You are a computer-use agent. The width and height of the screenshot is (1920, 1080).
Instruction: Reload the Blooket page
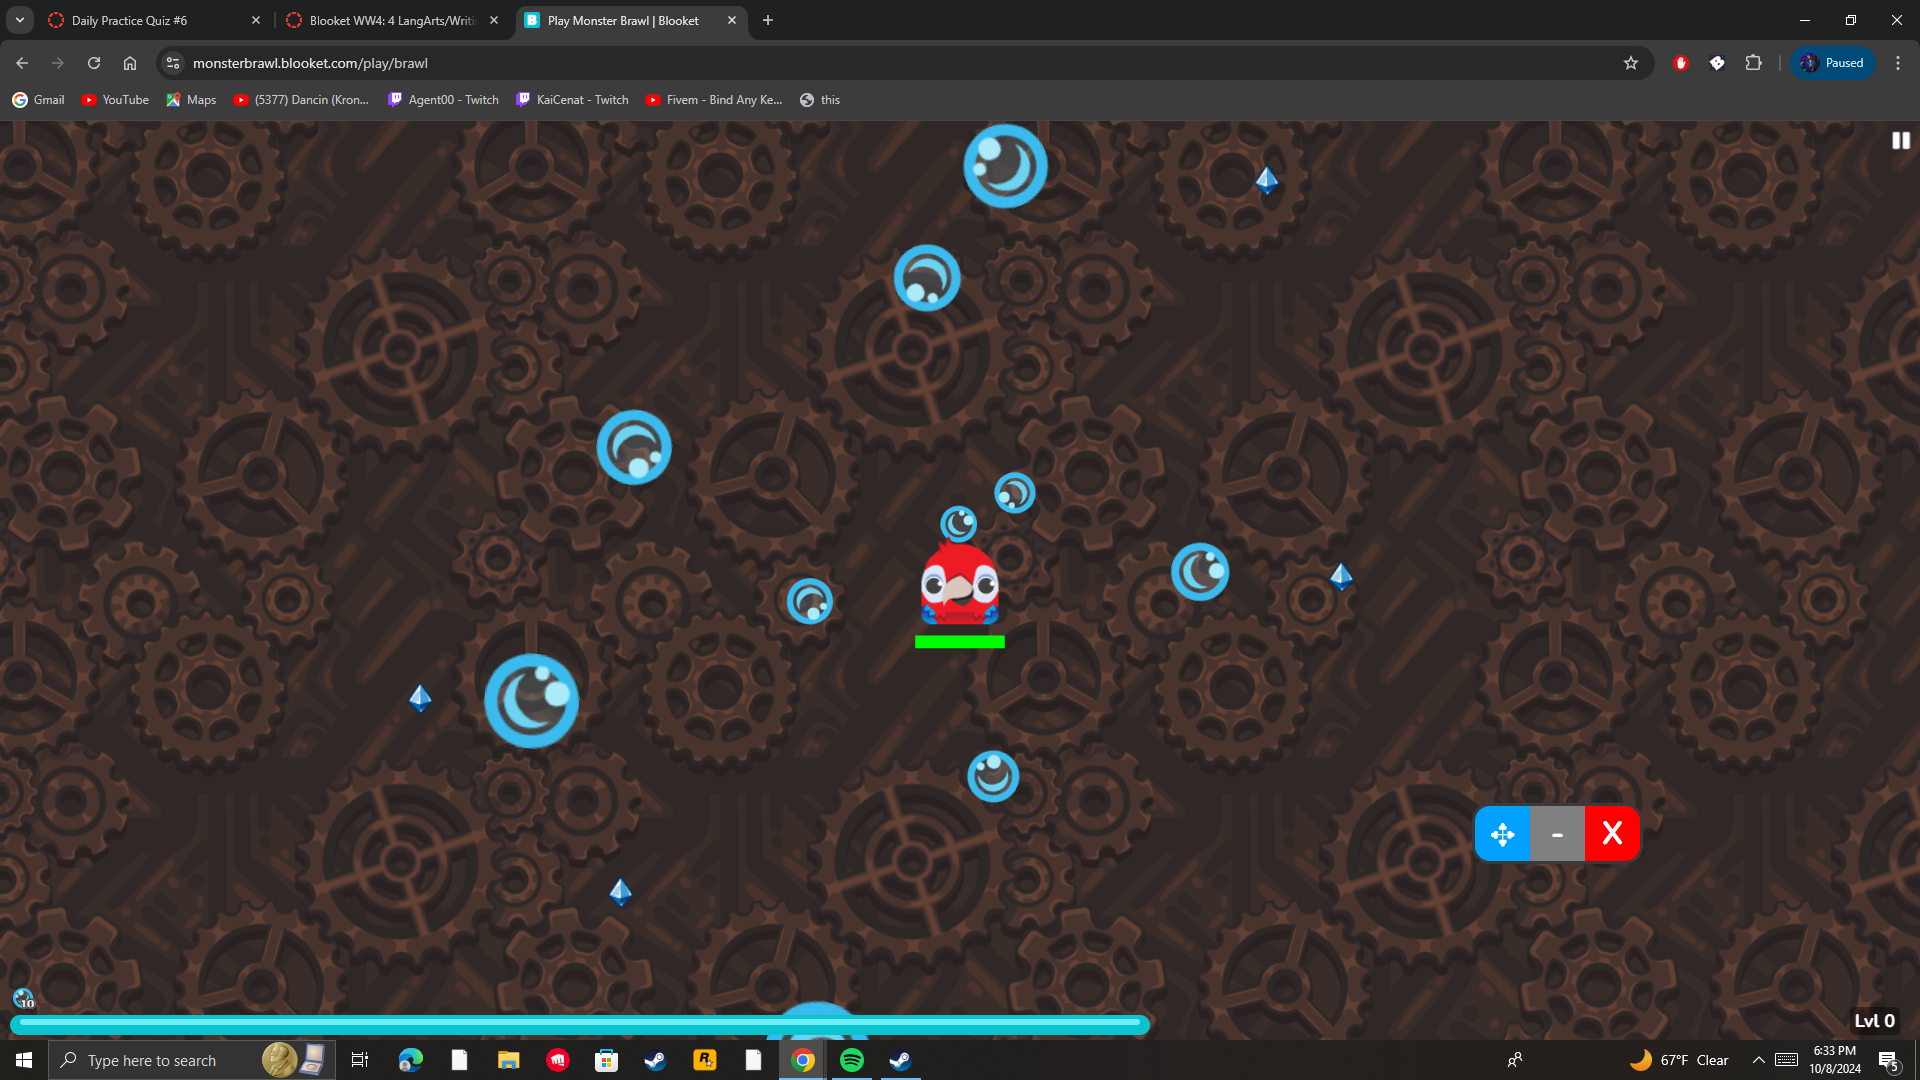94,63
